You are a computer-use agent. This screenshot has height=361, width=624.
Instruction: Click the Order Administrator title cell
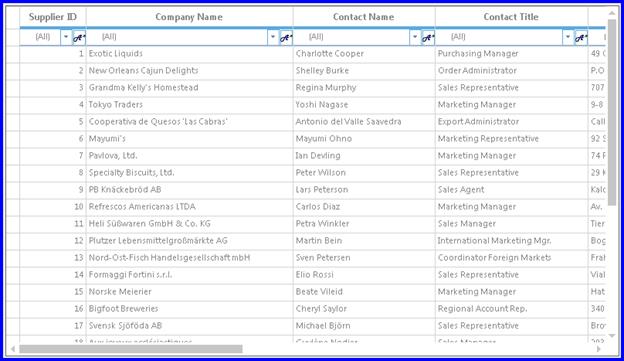pyautogui.click(x=511, y=71)
